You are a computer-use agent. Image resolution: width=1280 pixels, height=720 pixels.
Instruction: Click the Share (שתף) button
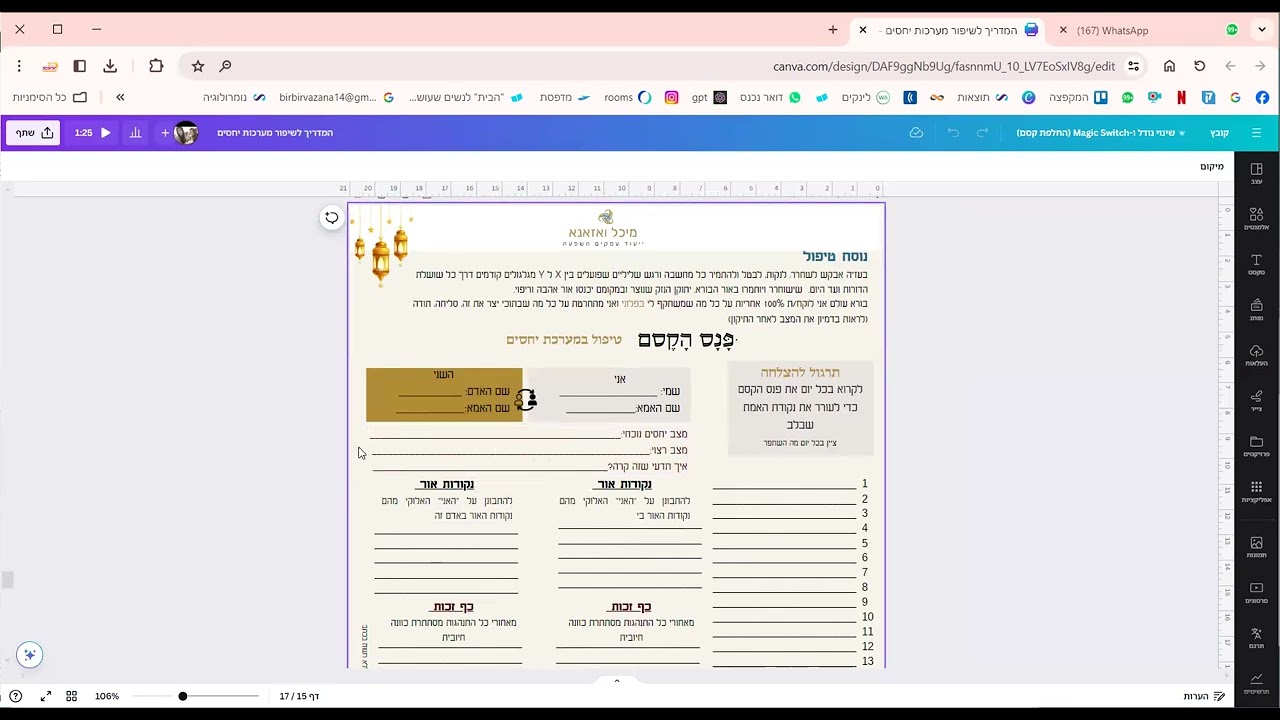coord(33,132)
